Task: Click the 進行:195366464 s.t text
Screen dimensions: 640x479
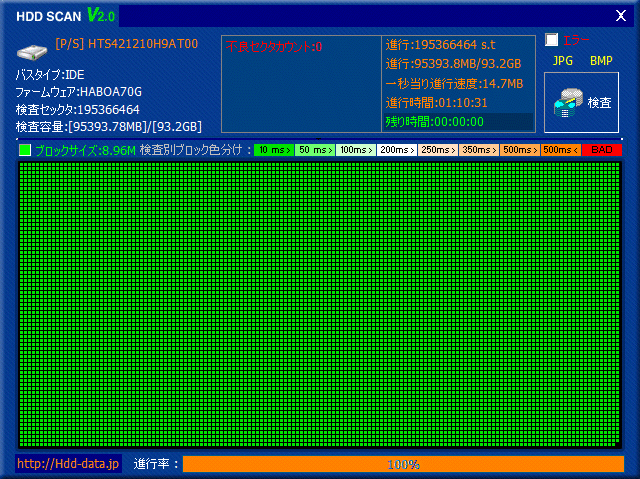Action: click(x=440, y=44)
